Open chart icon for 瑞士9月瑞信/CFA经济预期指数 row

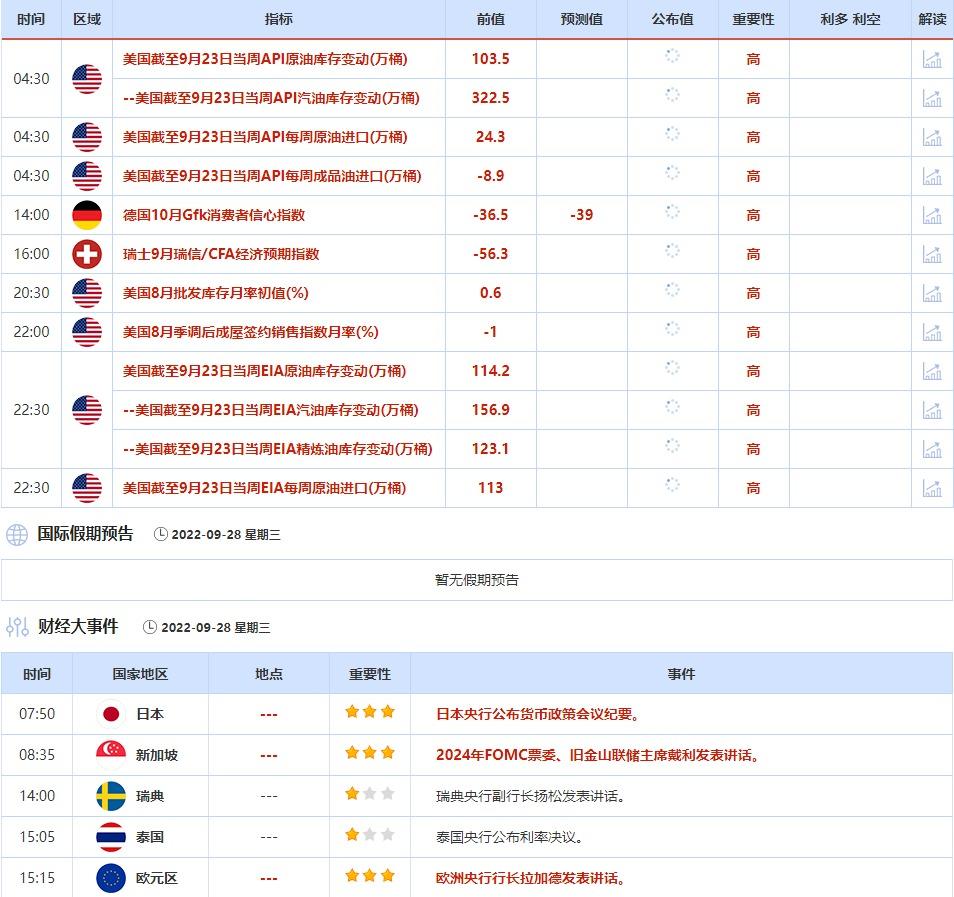tap(931, 254)
